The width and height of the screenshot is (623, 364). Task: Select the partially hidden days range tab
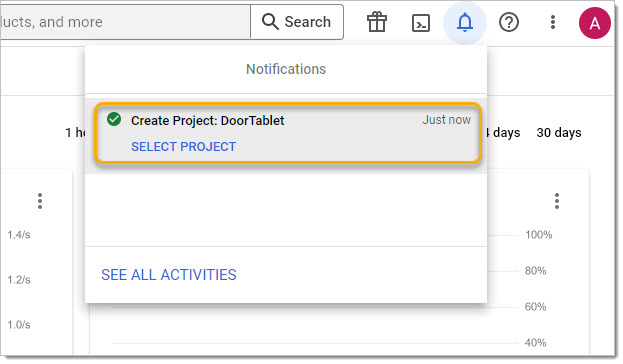(503, 133)
